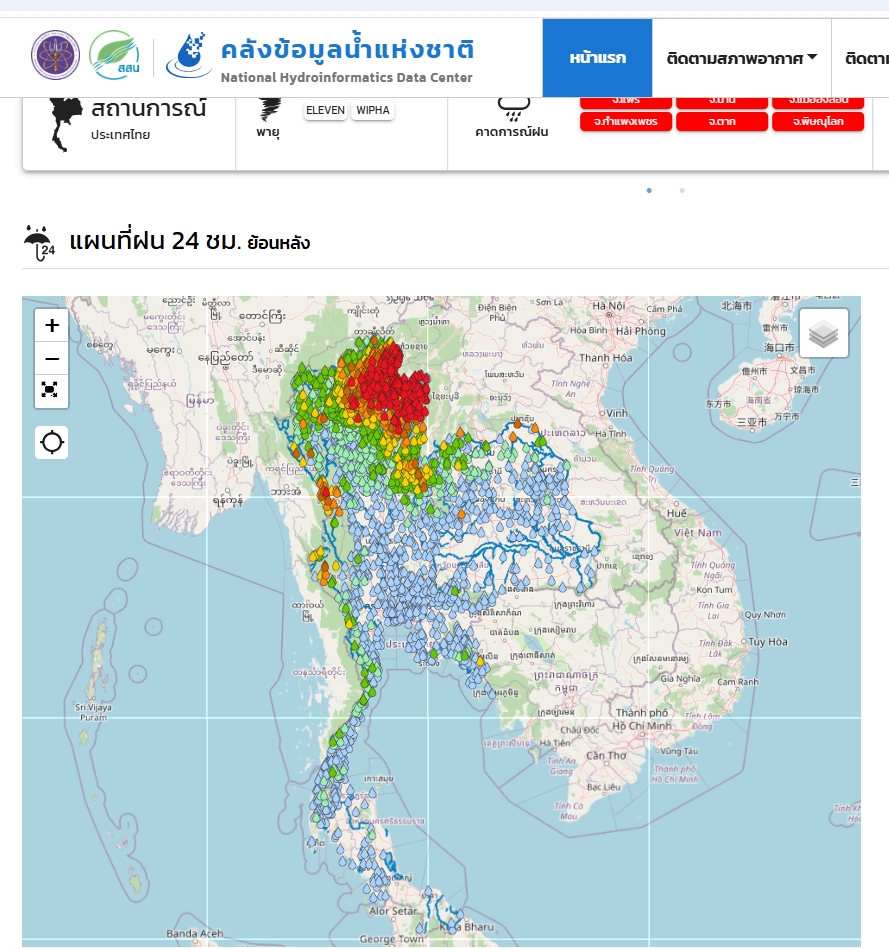This screenshot has height=948, width=889.
Task: Select the หน้าแรก home tab
Action: point(597,58)
